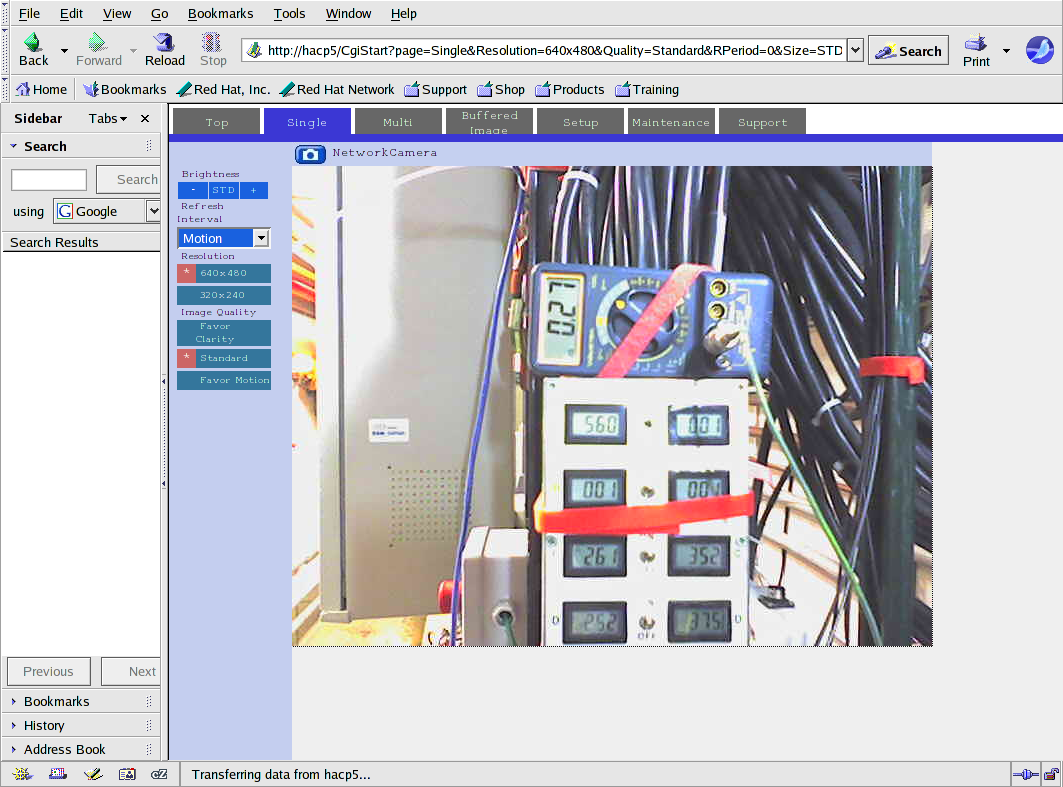Open the Window menu
This screenshot has width=1063, height=787.
tap(348, 14)
